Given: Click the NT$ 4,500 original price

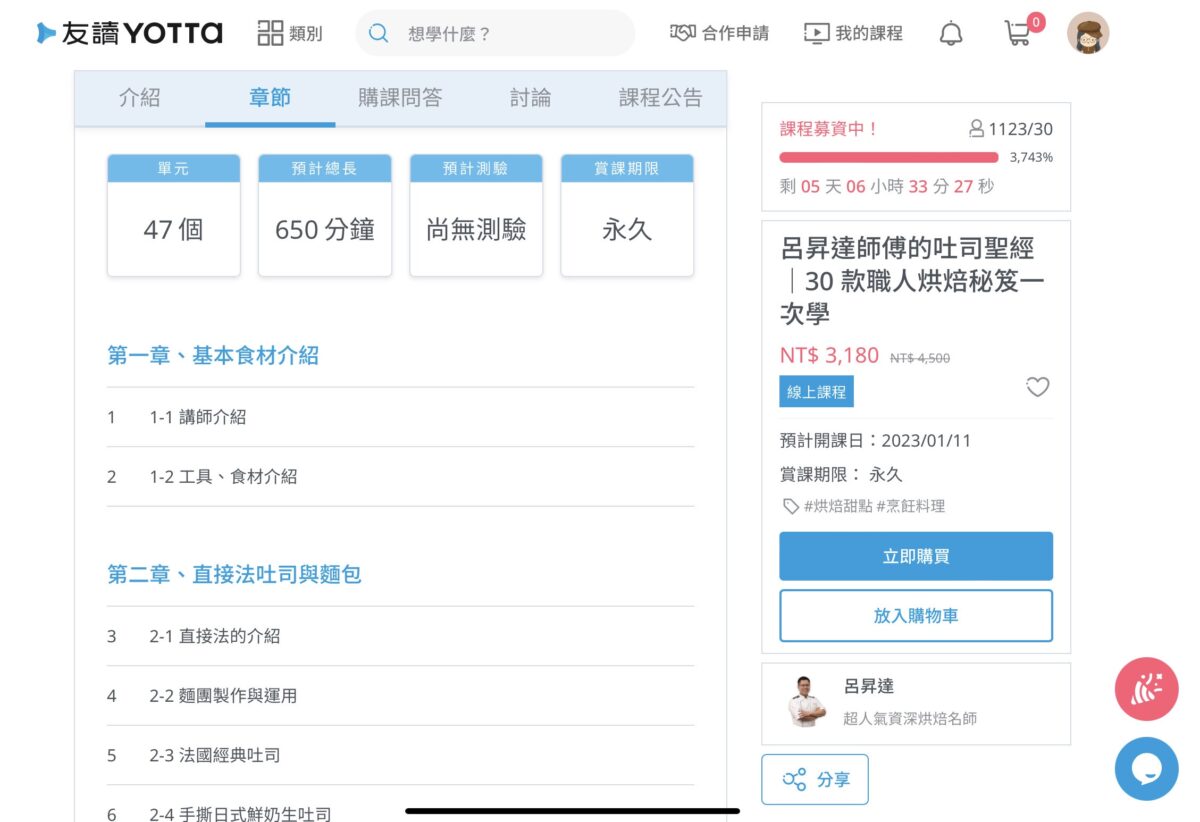Looking at the screenshot, I should (920, 358).
